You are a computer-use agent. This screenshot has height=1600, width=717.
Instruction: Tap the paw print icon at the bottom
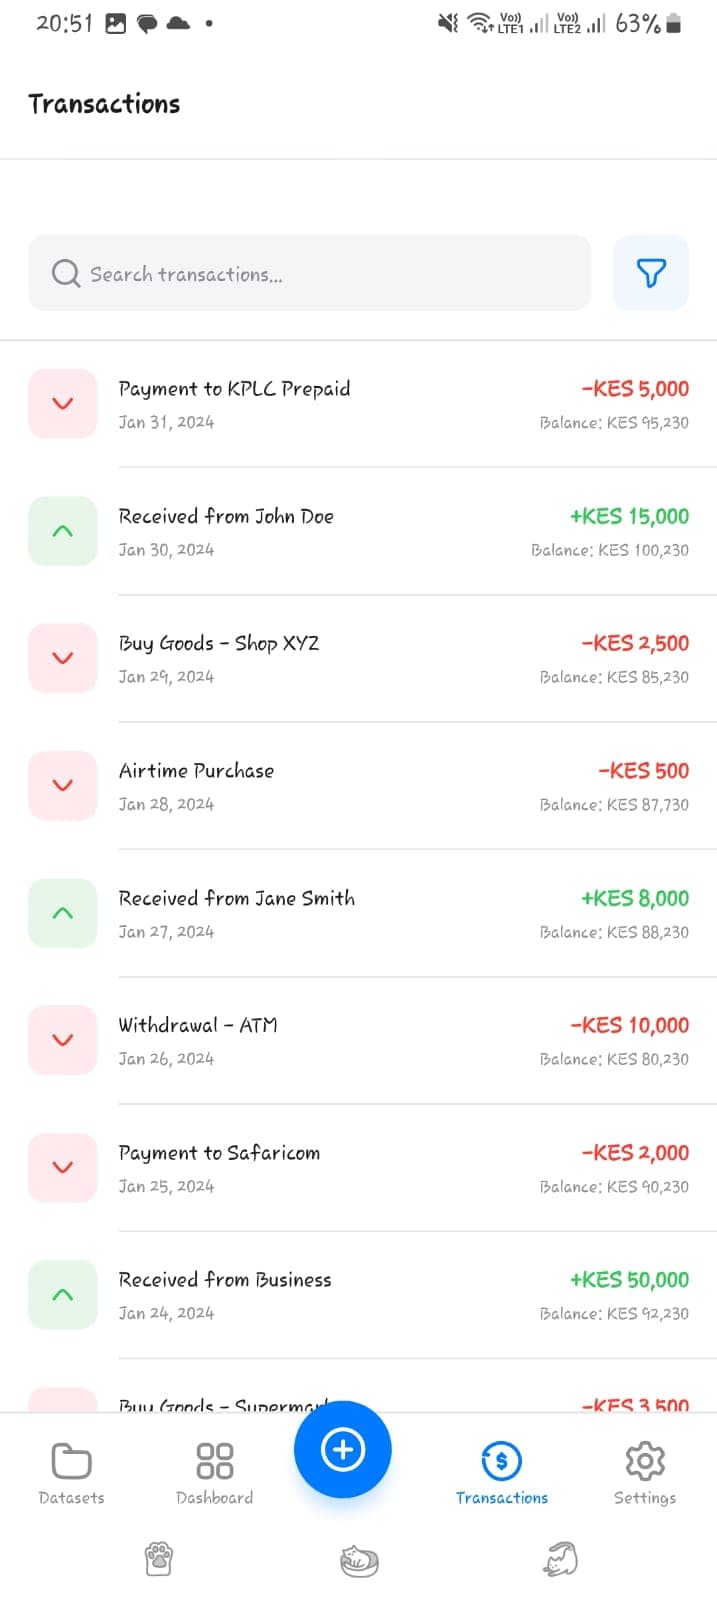coord(159,1558)
